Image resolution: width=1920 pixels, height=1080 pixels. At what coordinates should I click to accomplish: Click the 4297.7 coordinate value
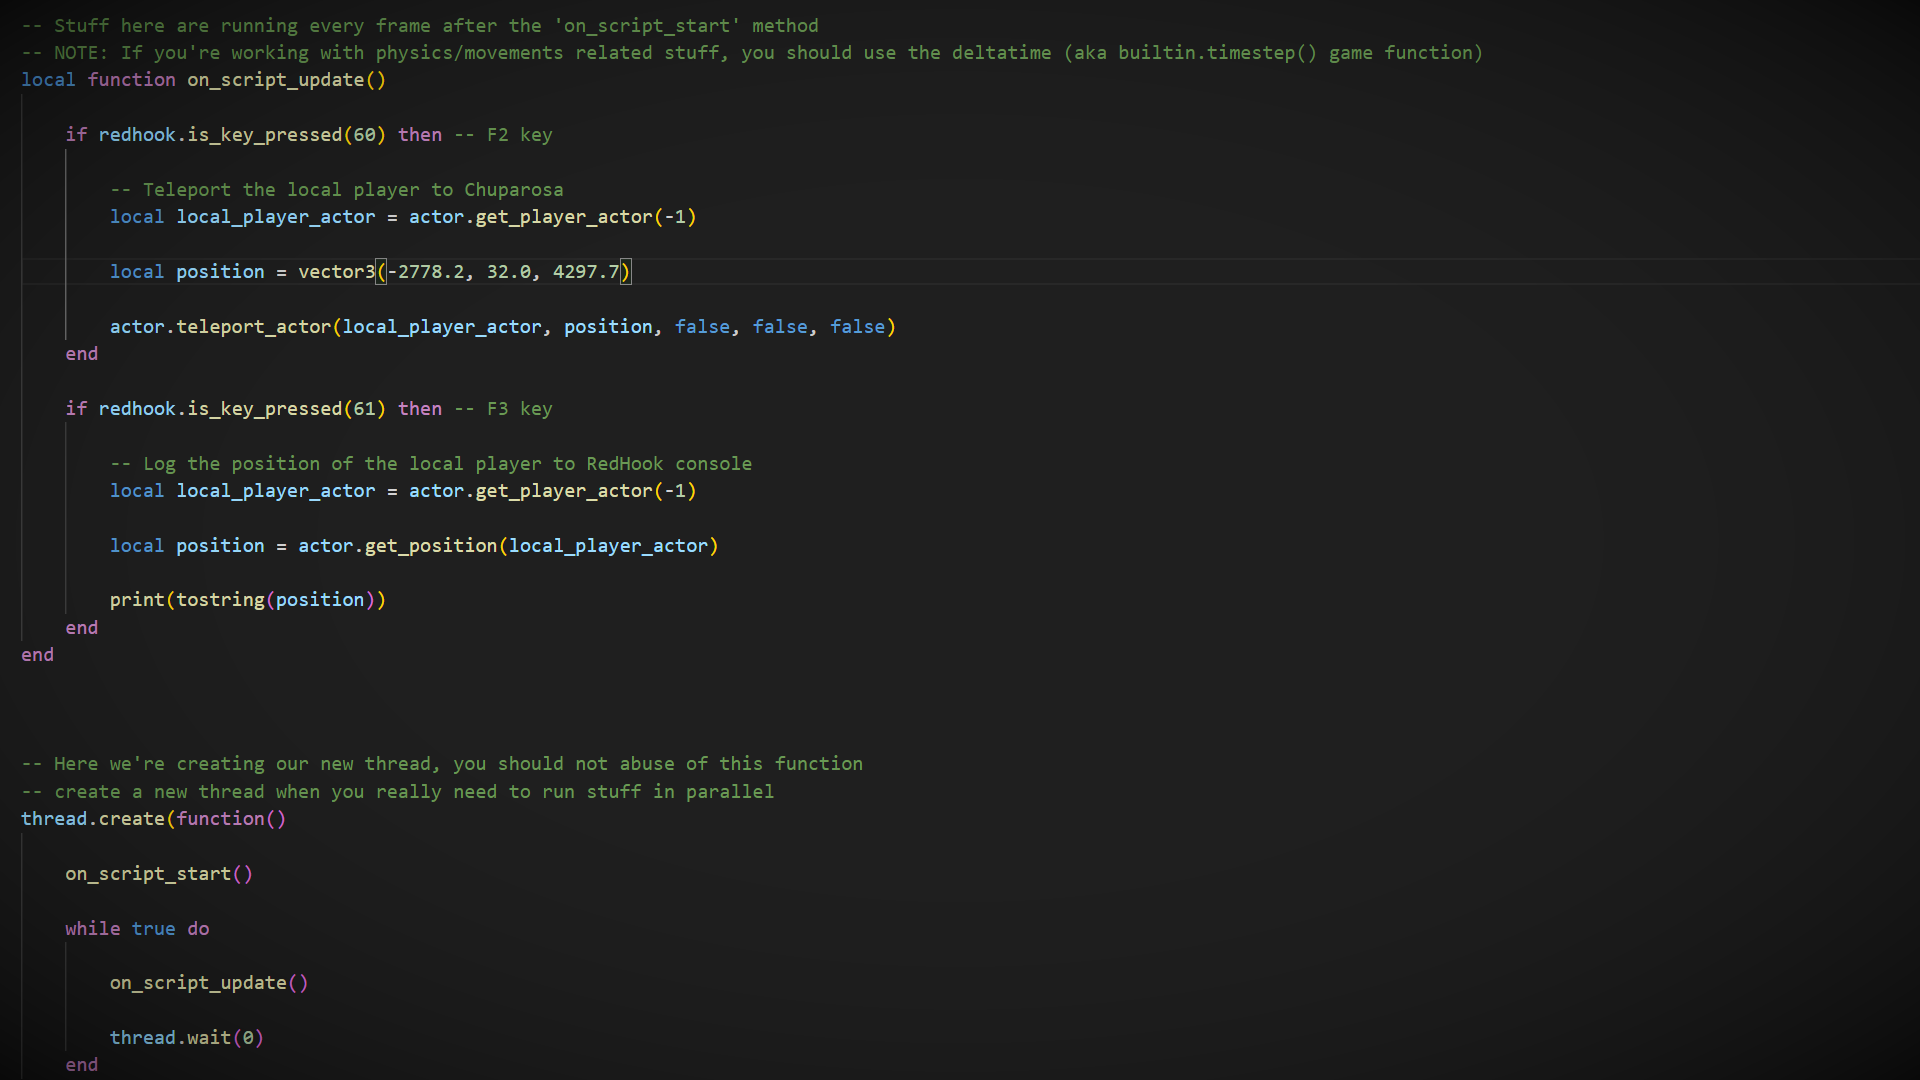pos(586,272)
